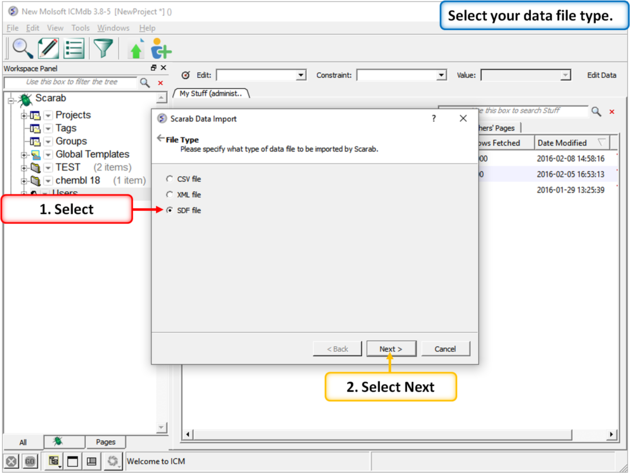This screenshot has height=473, width=630.
Task: Click the pencil edit toolbar icon
Action: point(48,48)
